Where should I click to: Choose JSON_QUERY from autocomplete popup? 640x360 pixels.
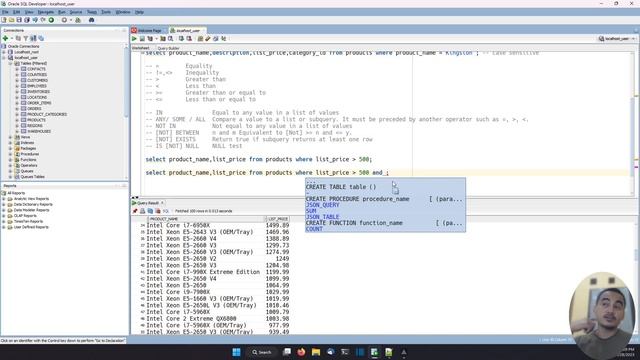(385, 205)
